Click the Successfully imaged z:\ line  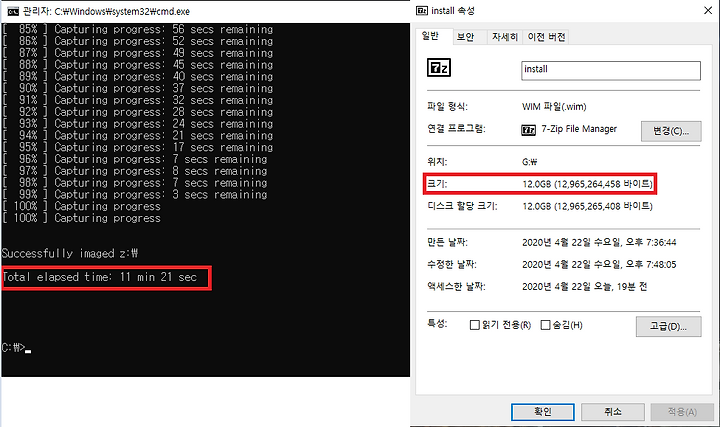click(69, 253)
